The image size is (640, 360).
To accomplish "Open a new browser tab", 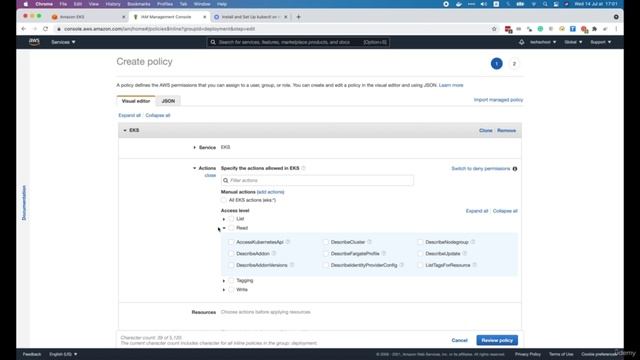I will 298,17.
